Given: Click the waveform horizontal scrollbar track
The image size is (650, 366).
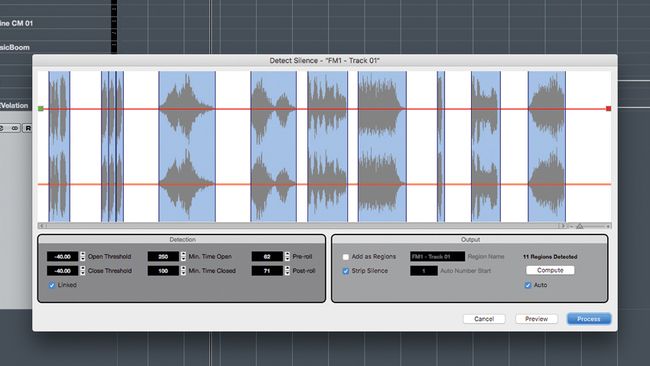Looking at the screenshot, I should coord(302,226).
